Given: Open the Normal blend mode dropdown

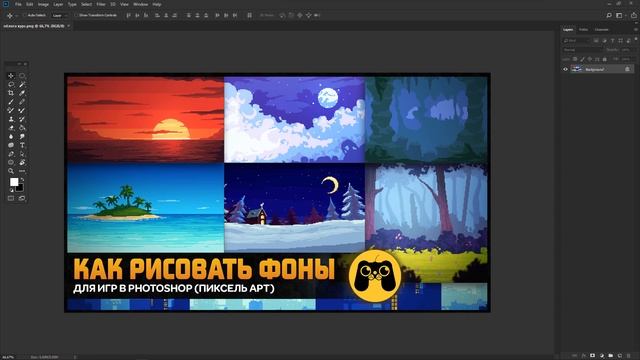Looking at the screenshot, I should [x=582, y=50].
